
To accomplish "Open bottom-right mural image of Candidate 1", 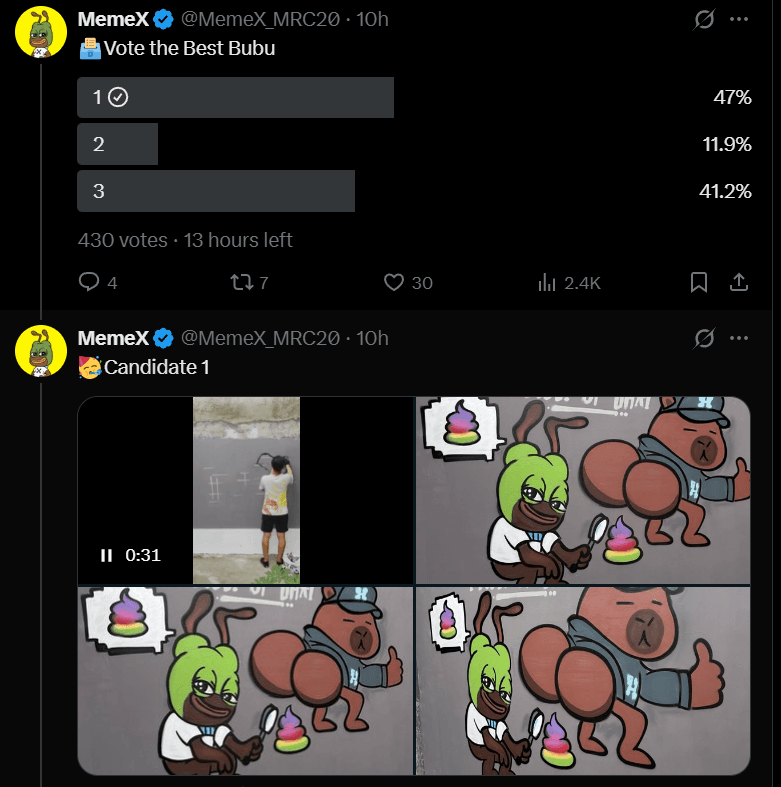I will coord(582,680).
